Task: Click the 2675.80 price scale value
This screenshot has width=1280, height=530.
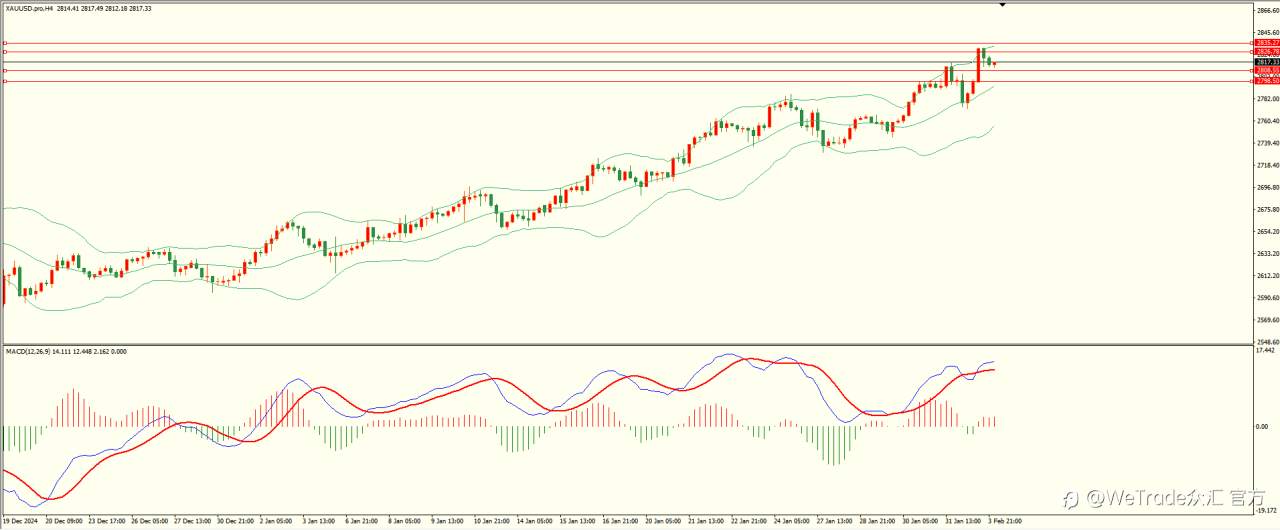Action: (1267, 210)
